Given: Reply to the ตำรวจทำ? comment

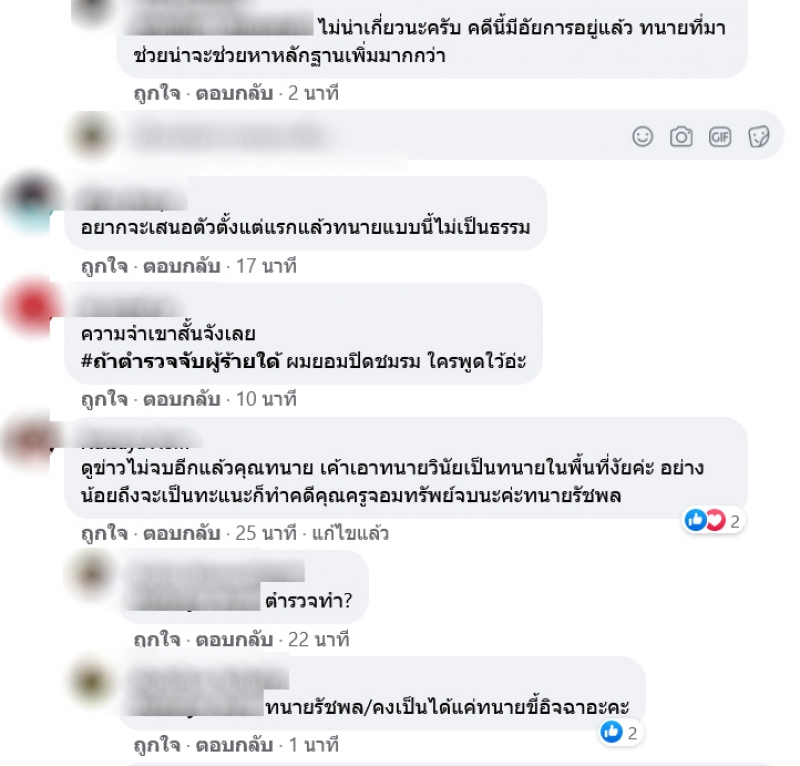Looking at the screenshot, I should coord(234,639).
